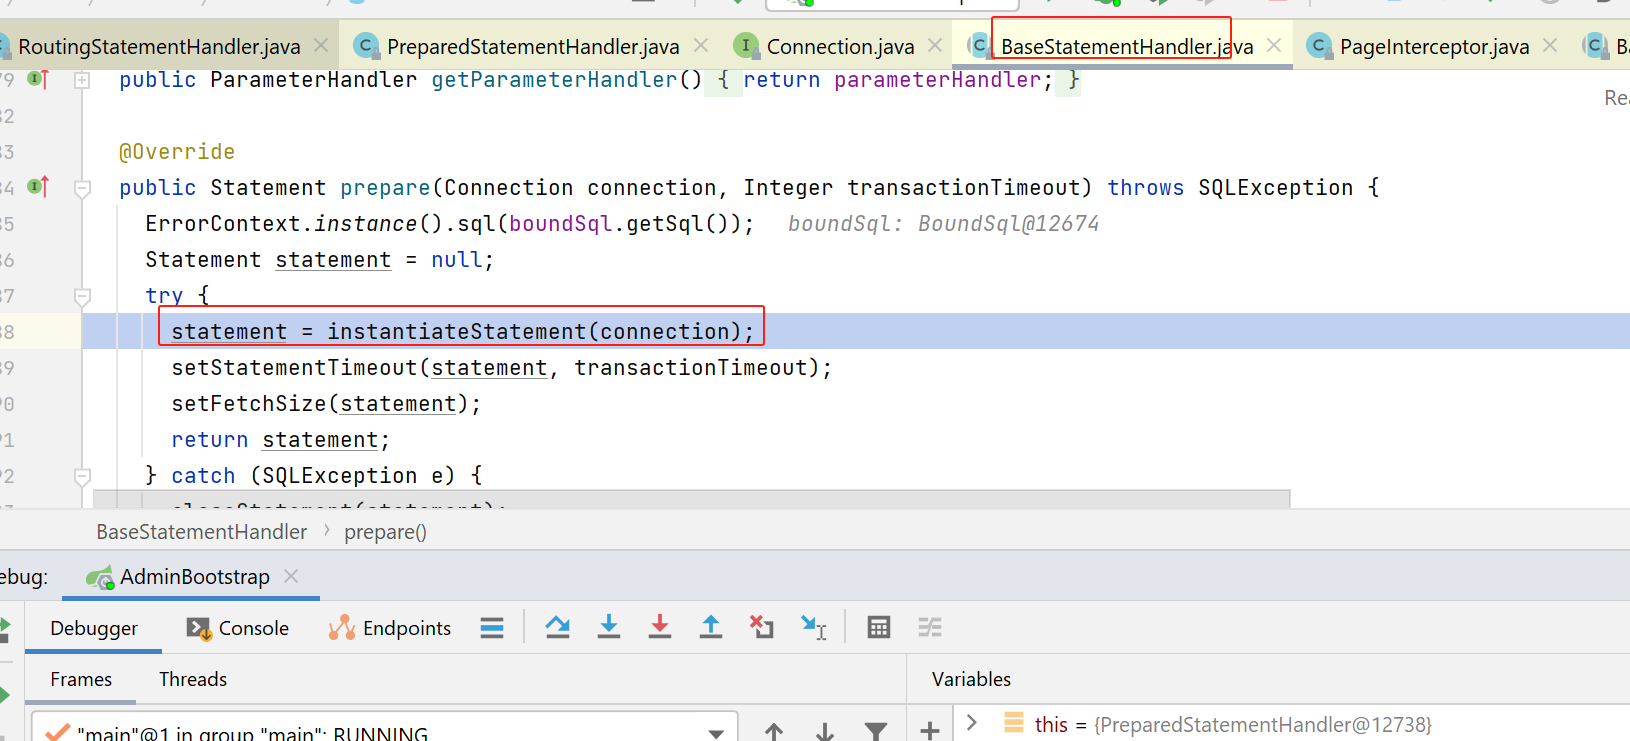
Task: Click BaseStatementHandler in the breadcrumb bar
Action: pos(202,532)
